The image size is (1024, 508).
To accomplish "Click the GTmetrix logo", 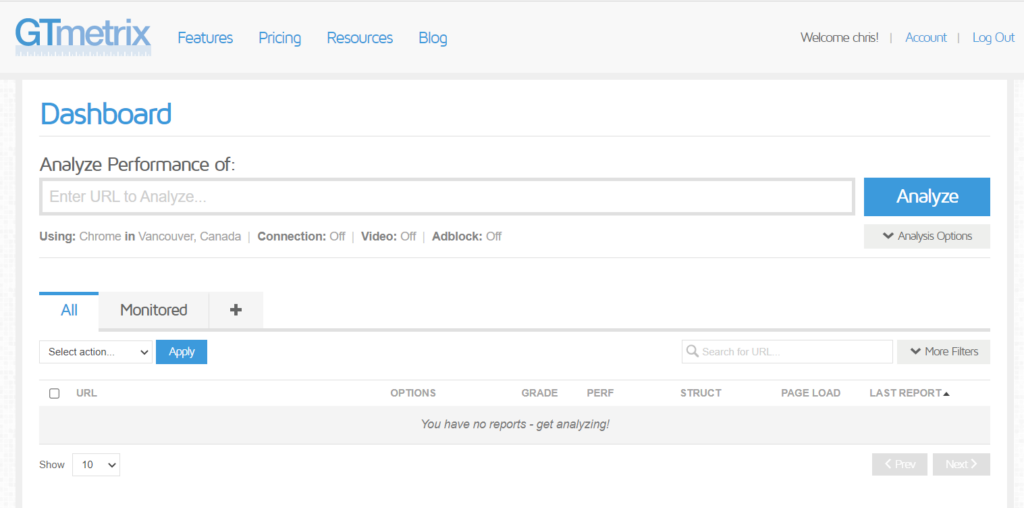I will pyautogui.click(x=83, y=37).
